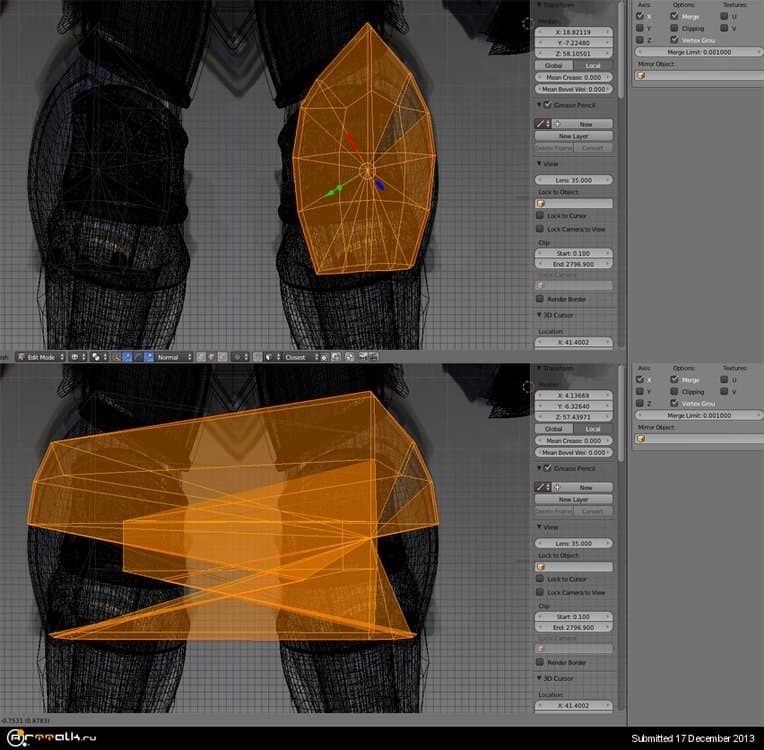Click the Z: 58.10501 coordinate field
This screenshot has width=764, height=750.
point(573,54)
